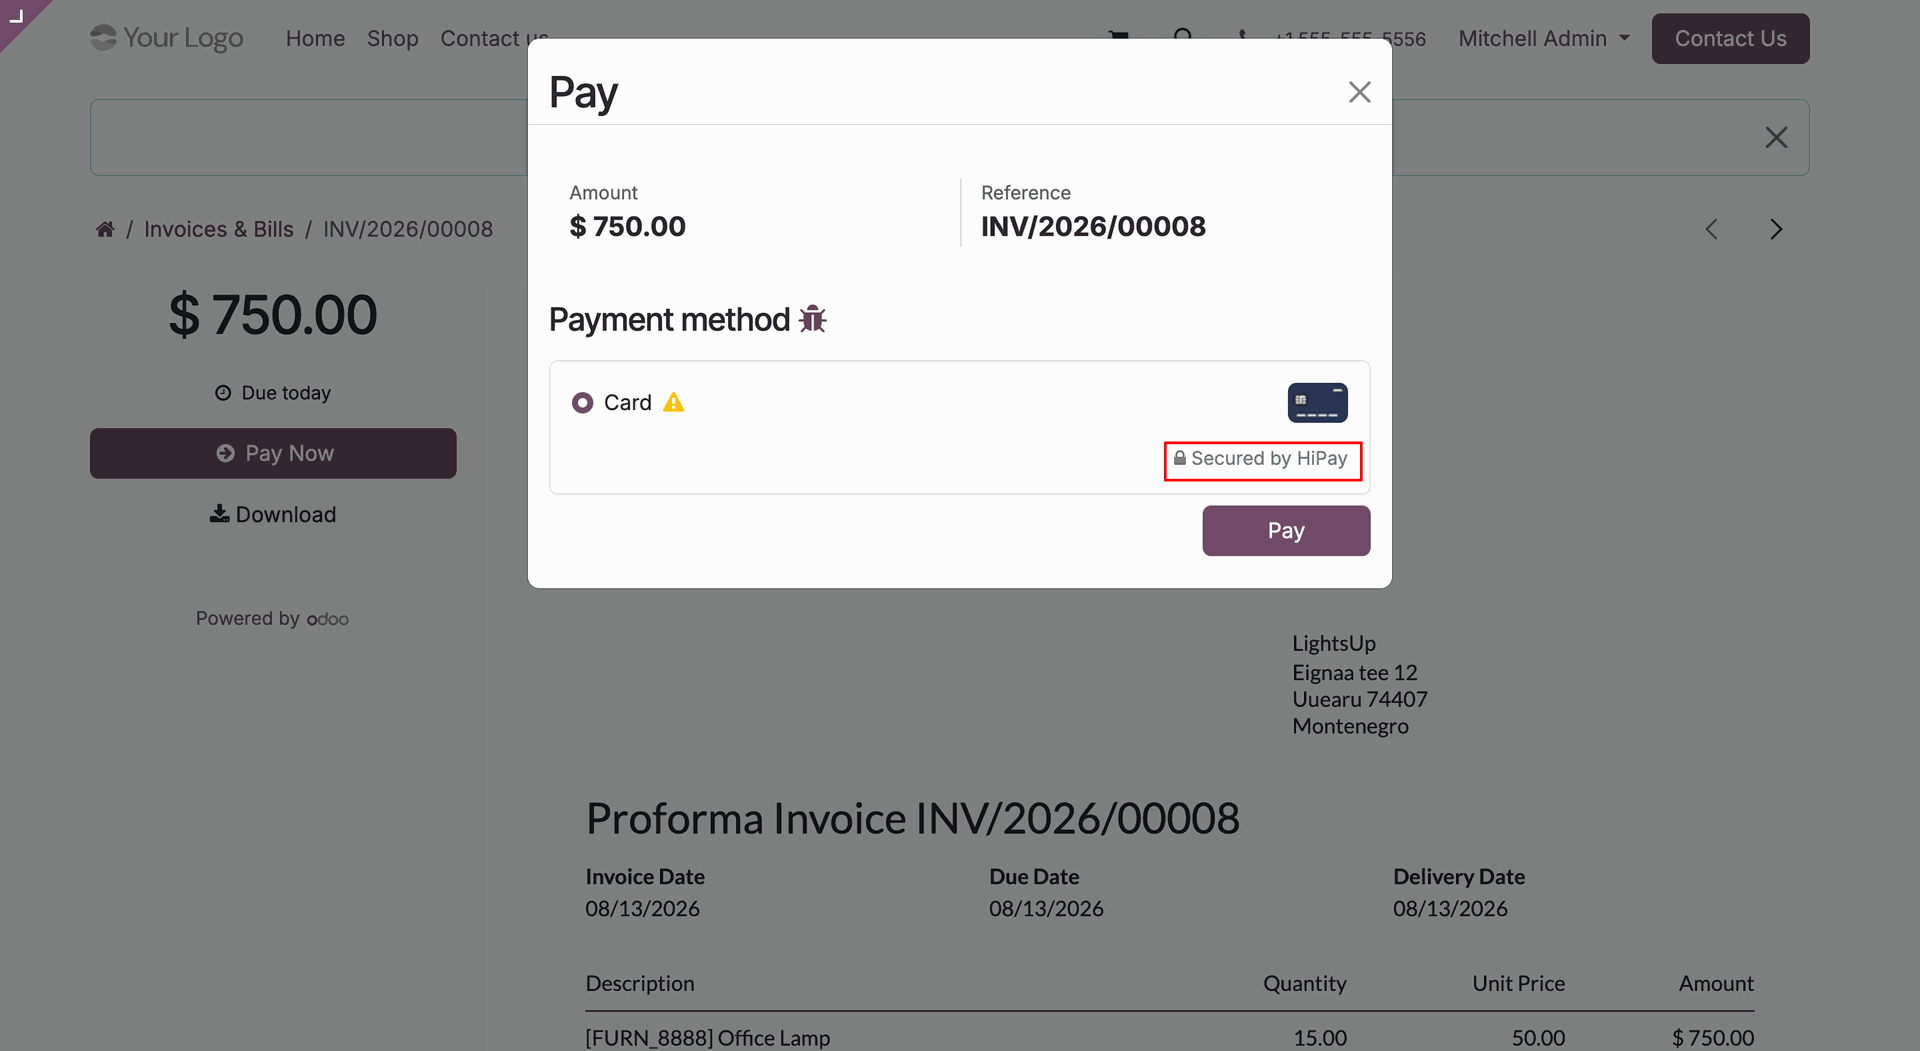Expand the Mitchell Admin user dropdown

(x=1544, y=38)
